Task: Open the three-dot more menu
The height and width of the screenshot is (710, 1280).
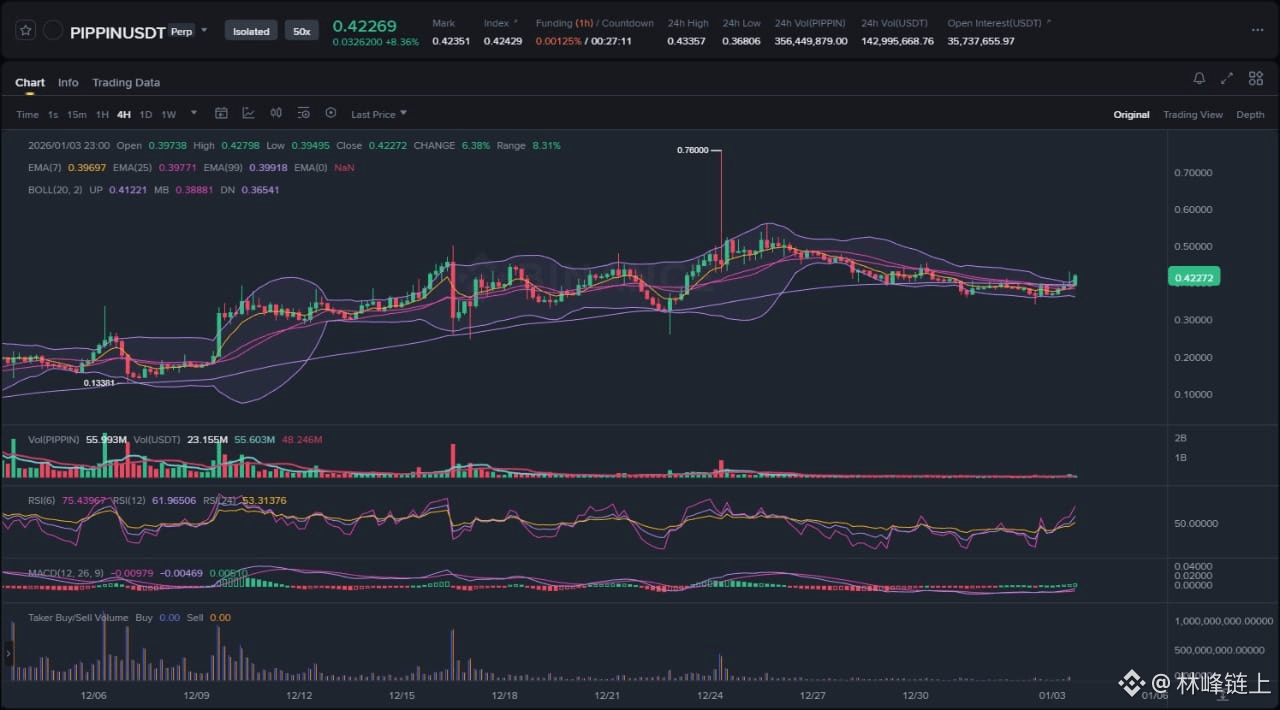Action: (1257, 30)
